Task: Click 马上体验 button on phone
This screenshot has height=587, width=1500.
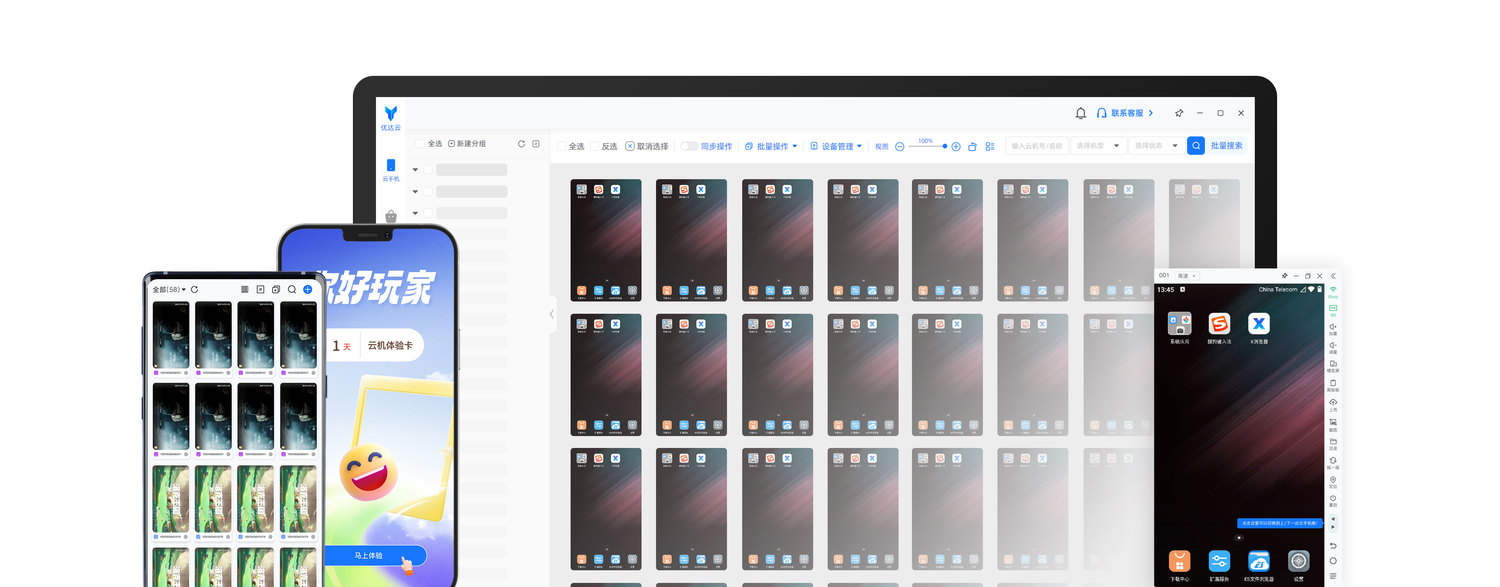Action: (376, 556)
